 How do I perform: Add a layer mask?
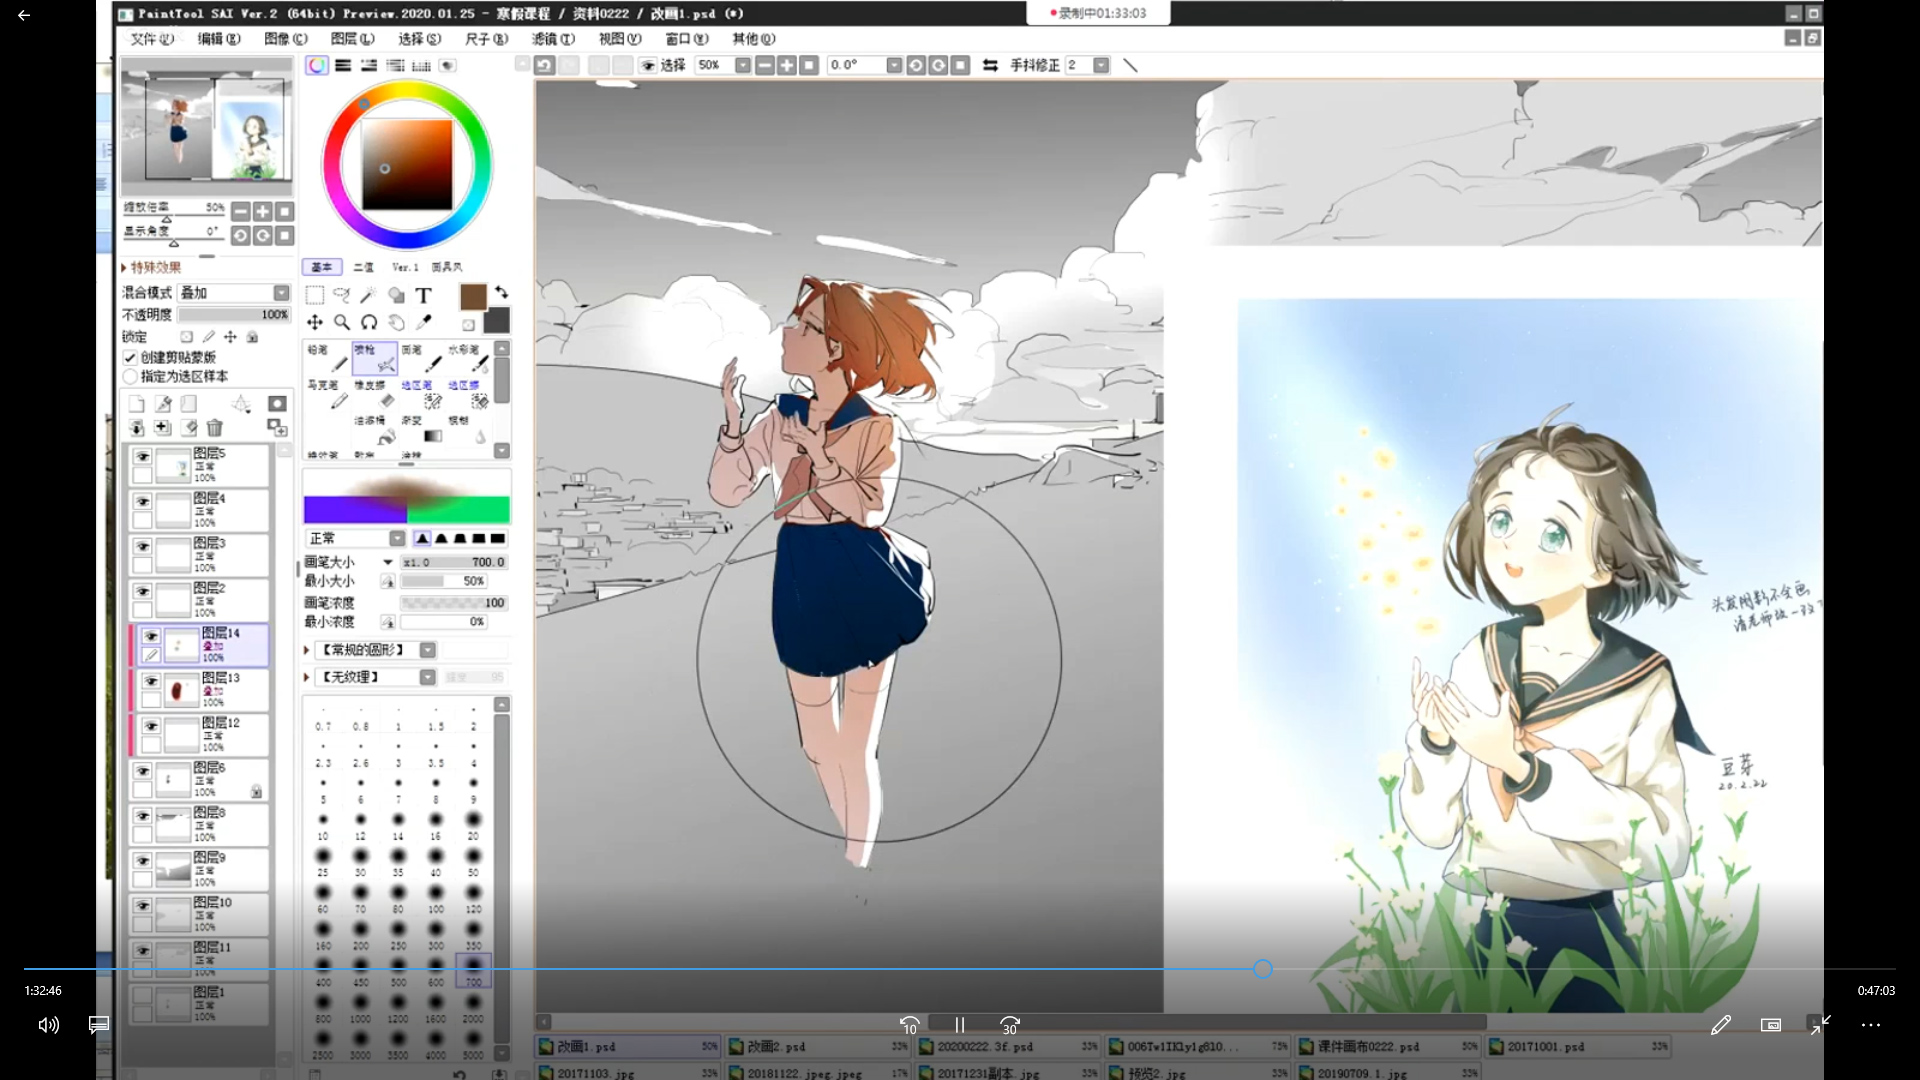pos(277,404)
